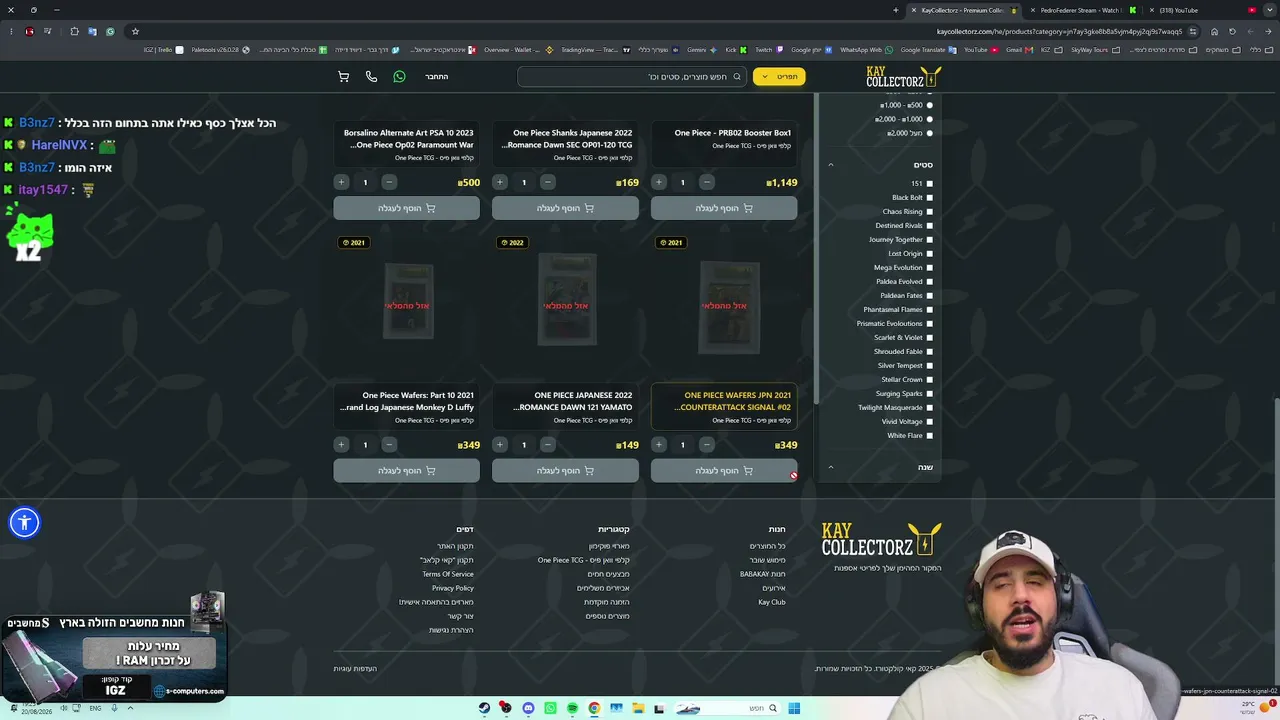The height and width of the screenshot is (720, 1280).
Task: Collapse the שנה filter section
Action: click(830, 467)
